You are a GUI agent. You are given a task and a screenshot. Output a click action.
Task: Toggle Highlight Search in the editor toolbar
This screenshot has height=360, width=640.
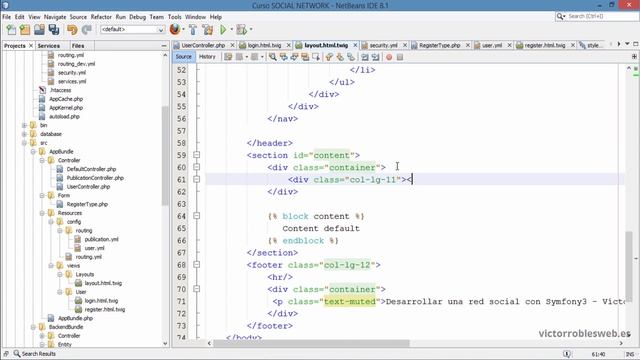[305, 57]
